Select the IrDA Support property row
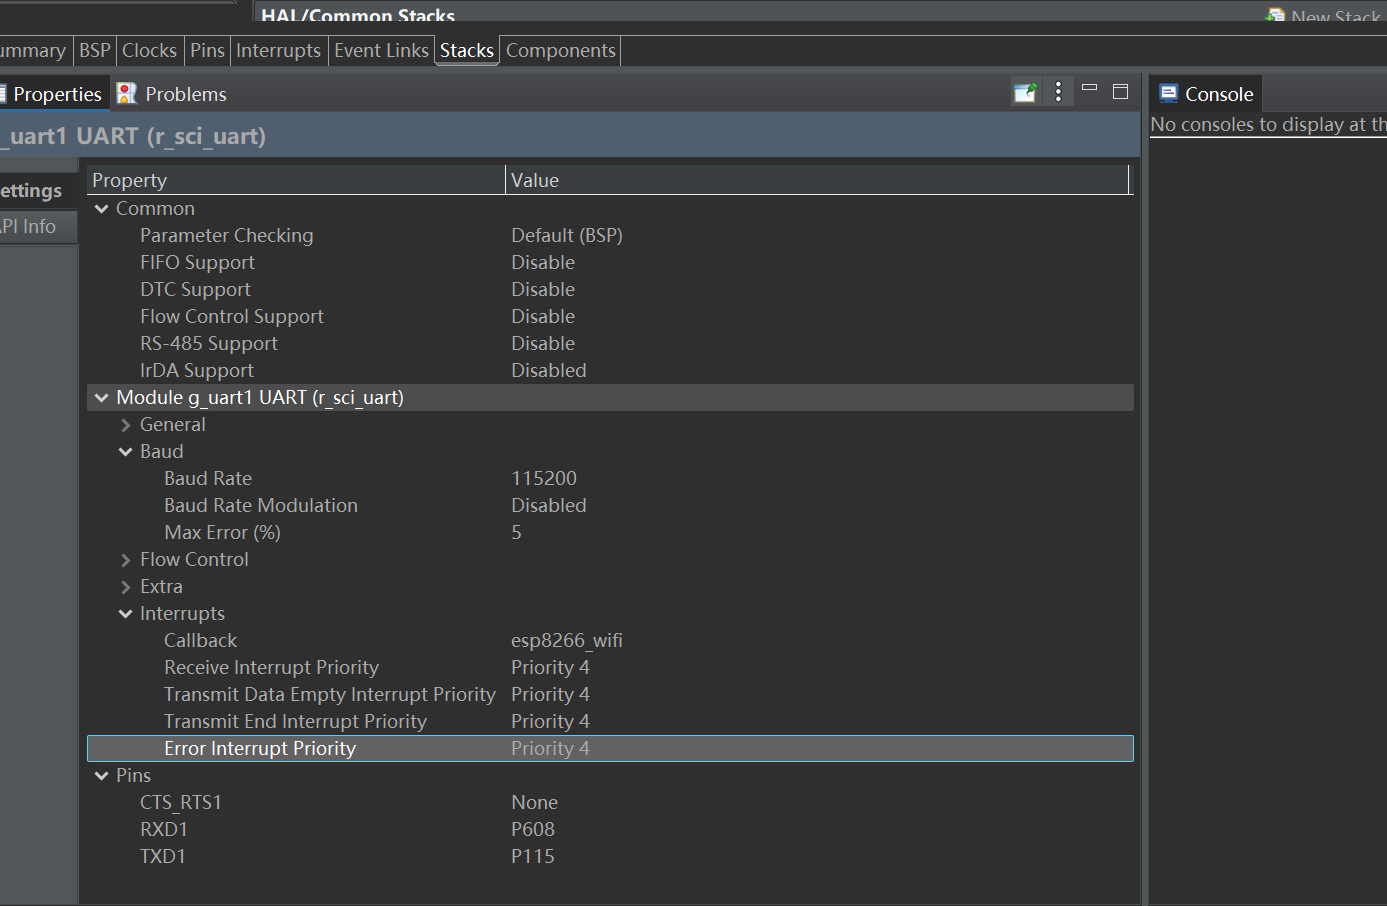The width and height of the screenshot is (1387, 906). coord(610,371)
